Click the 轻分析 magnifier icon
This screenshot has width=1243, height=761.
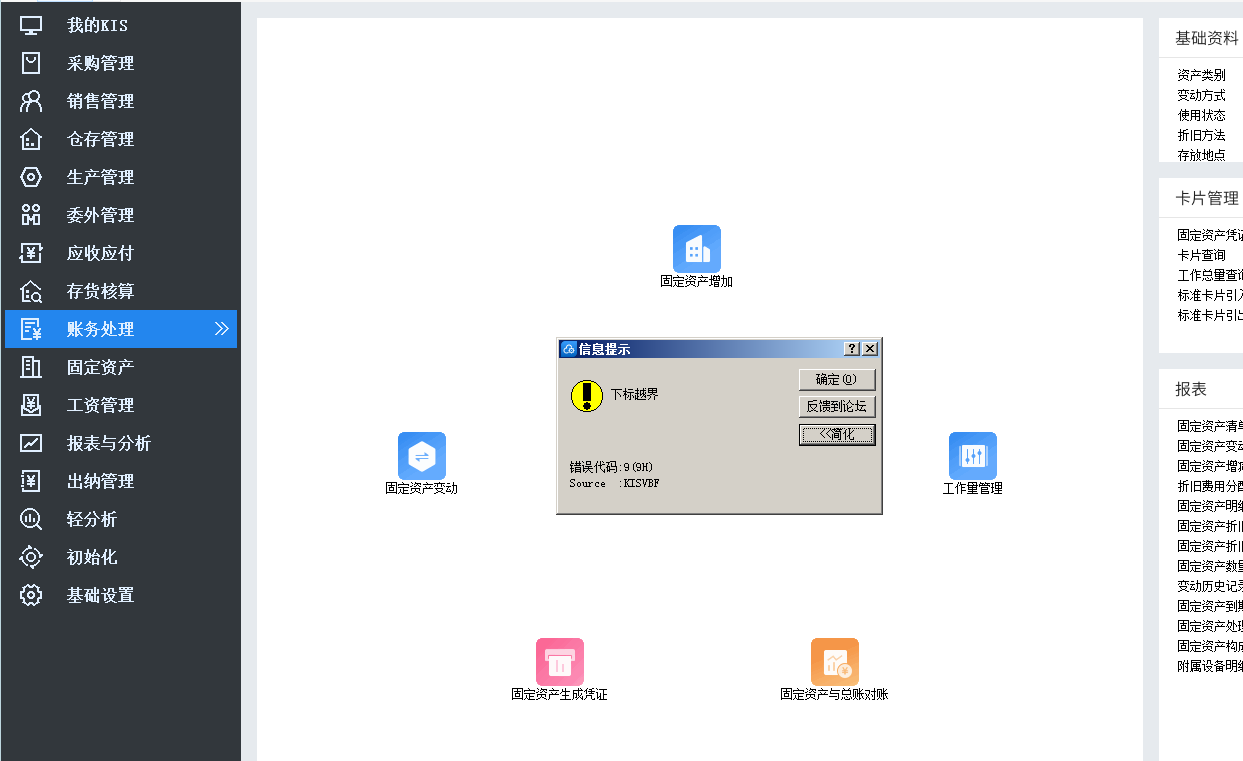[32, 519]
